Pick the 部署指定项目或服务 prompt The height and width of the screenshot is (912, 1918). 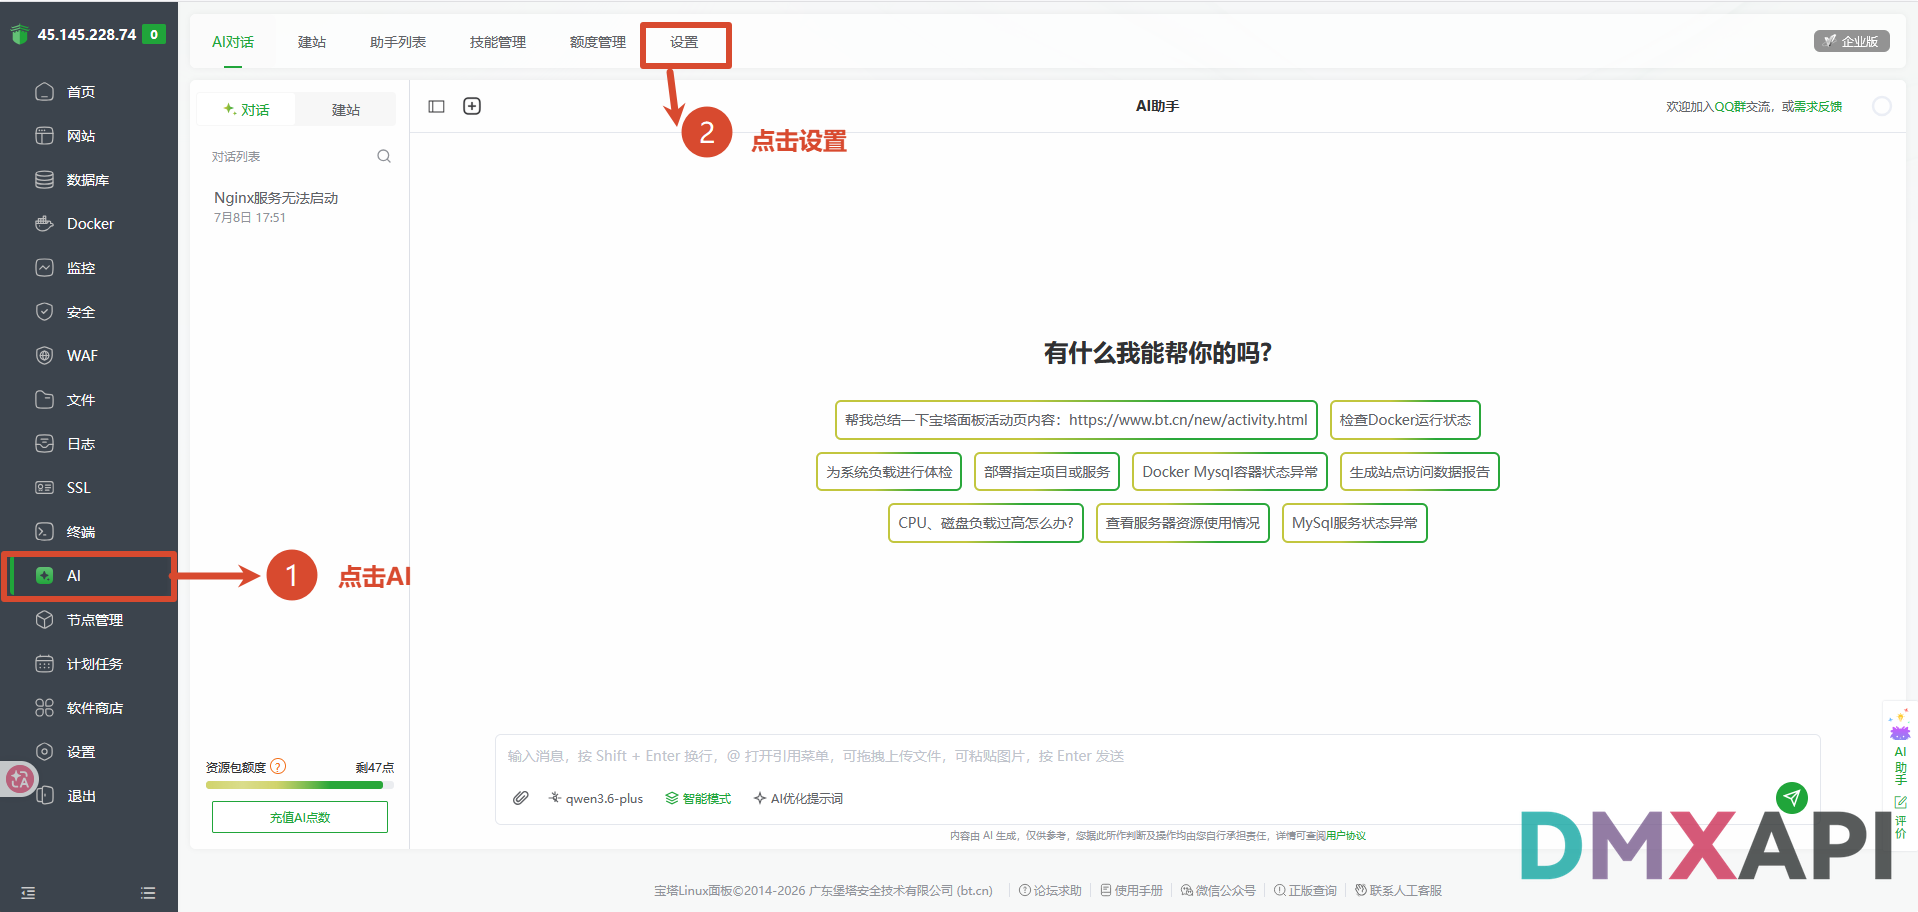click(1047, 472)
